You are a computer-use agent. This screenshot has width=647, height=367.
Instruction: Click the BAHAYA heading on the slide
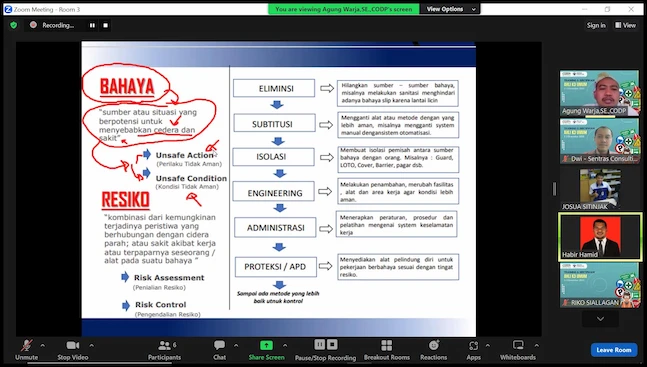click(127, 88)
